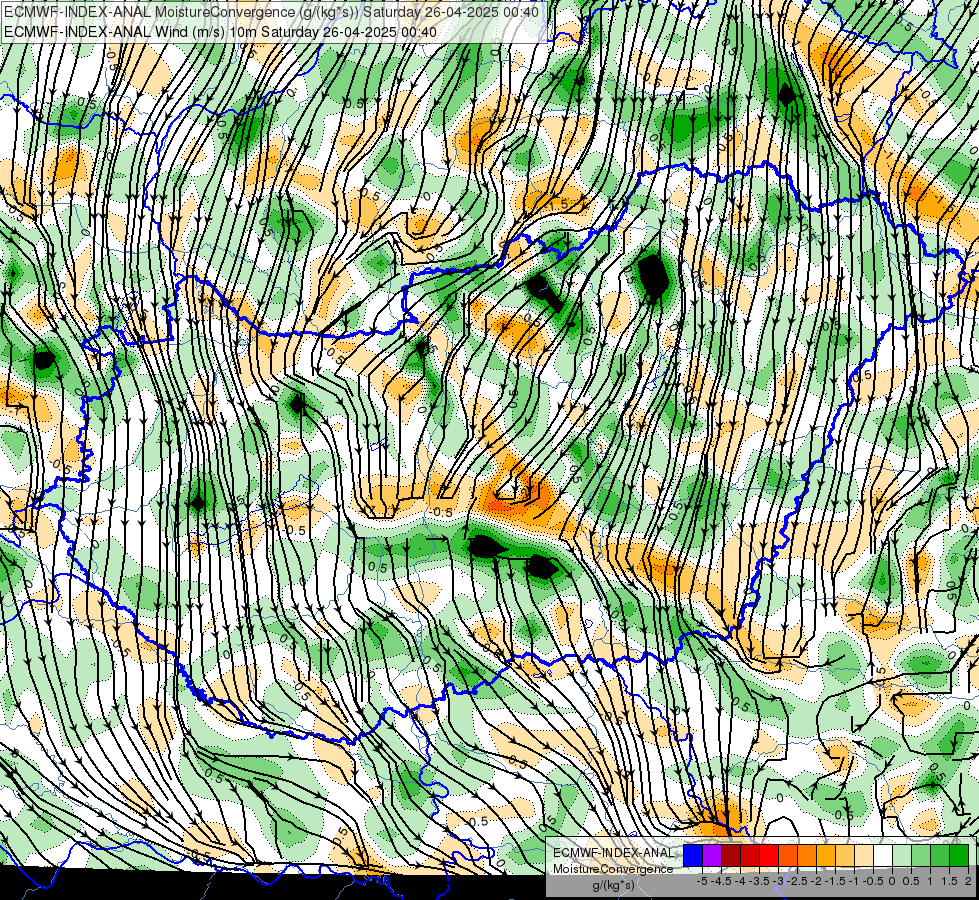The image size is (979, 900).
Task: Click the Wind (m/s) 10m title line
Action: (x=220, y=31)
